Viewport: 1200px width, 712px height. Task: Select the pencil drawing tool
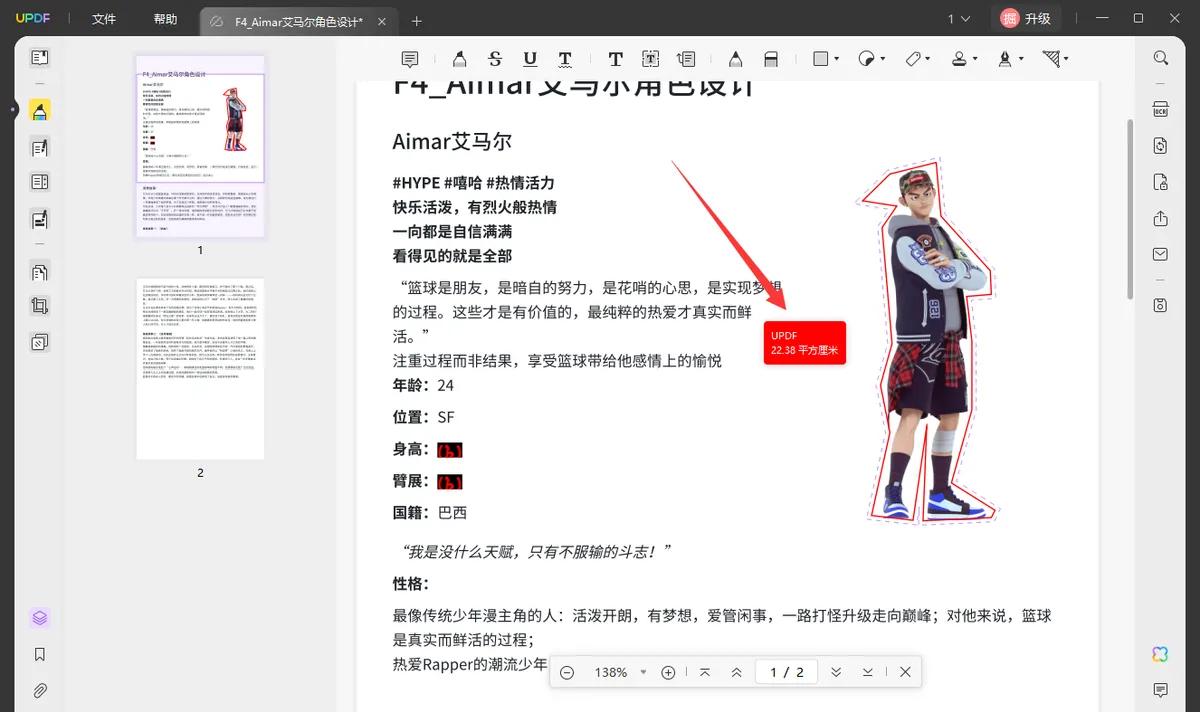pos(735,59)
